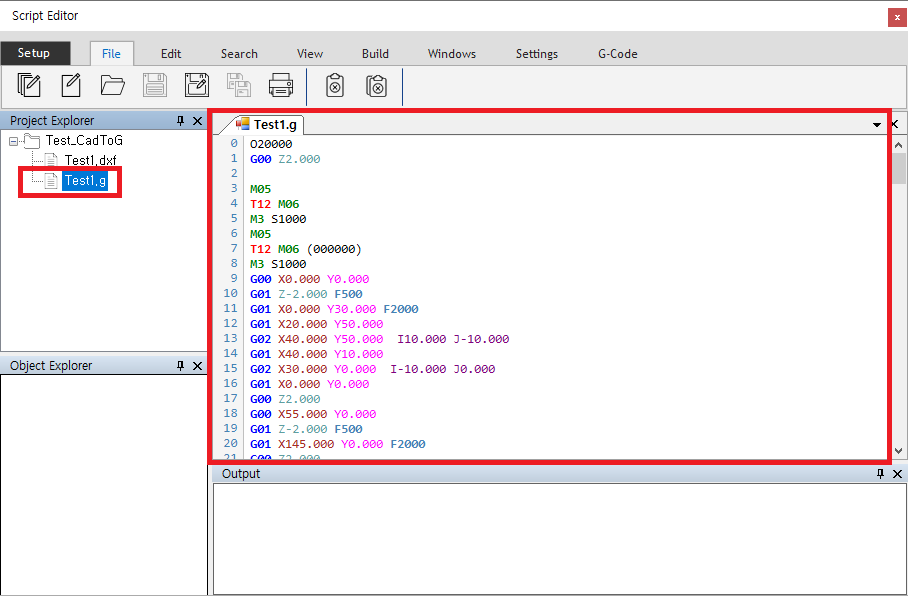Select the Test1.g document tab
The image size is (908, 596).
point(268,125)
